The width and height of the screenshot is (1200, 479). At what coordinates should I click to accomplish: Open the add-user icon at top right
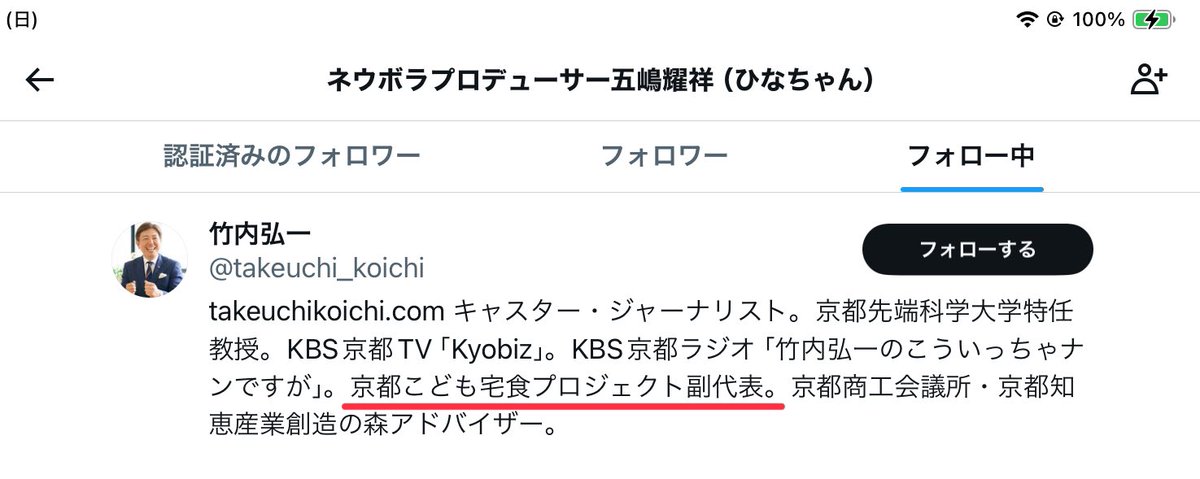1149,81
